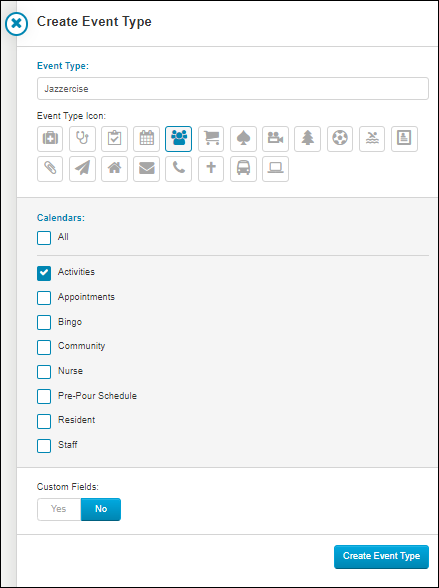This screenshot has height=588, width=439.
Task: Close the Create Event Type panel
Action: pos(16,24)
